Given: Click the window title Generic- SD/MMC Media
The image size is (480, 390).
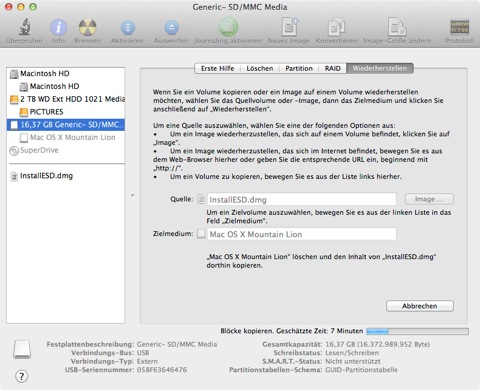Looking at the screenshot, I should [x=240, y=7].
